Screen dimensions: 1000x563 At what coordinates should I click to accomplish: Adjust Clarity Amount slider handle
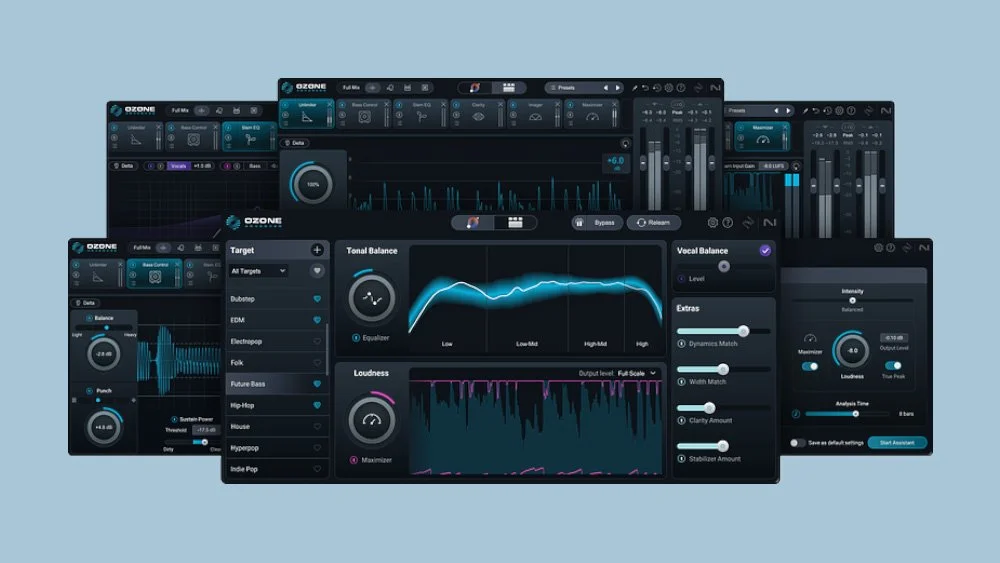click(x=709, y=408)
